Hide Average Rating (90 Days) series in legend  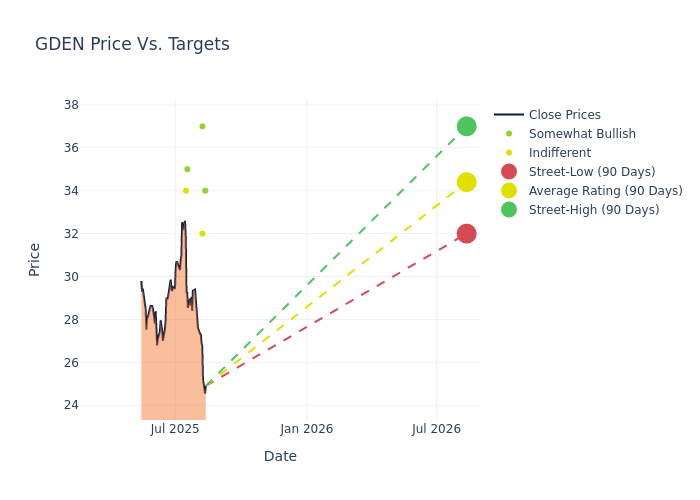pyautogui.click(x=605, y=191)
